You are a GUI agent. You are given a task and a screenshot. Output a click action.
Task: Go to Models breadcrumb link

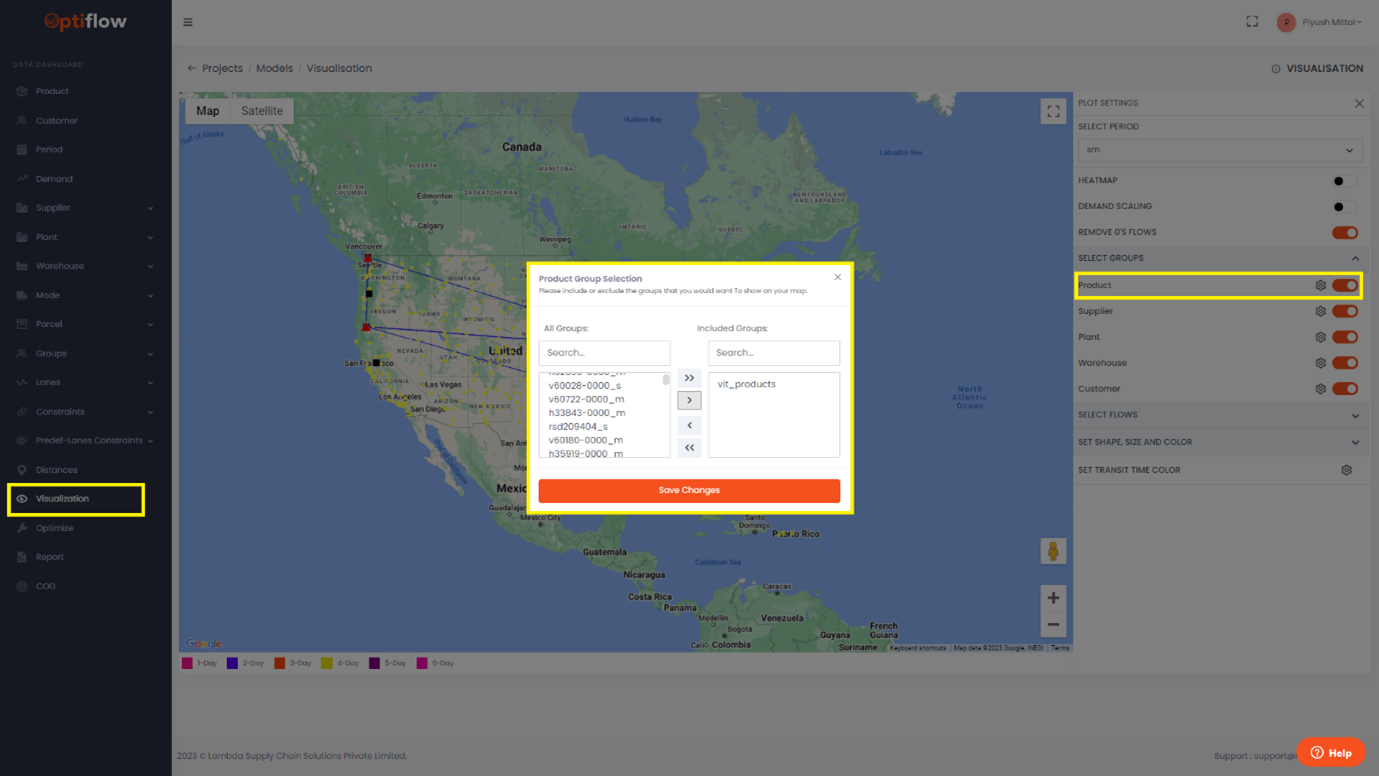(274, 68)
